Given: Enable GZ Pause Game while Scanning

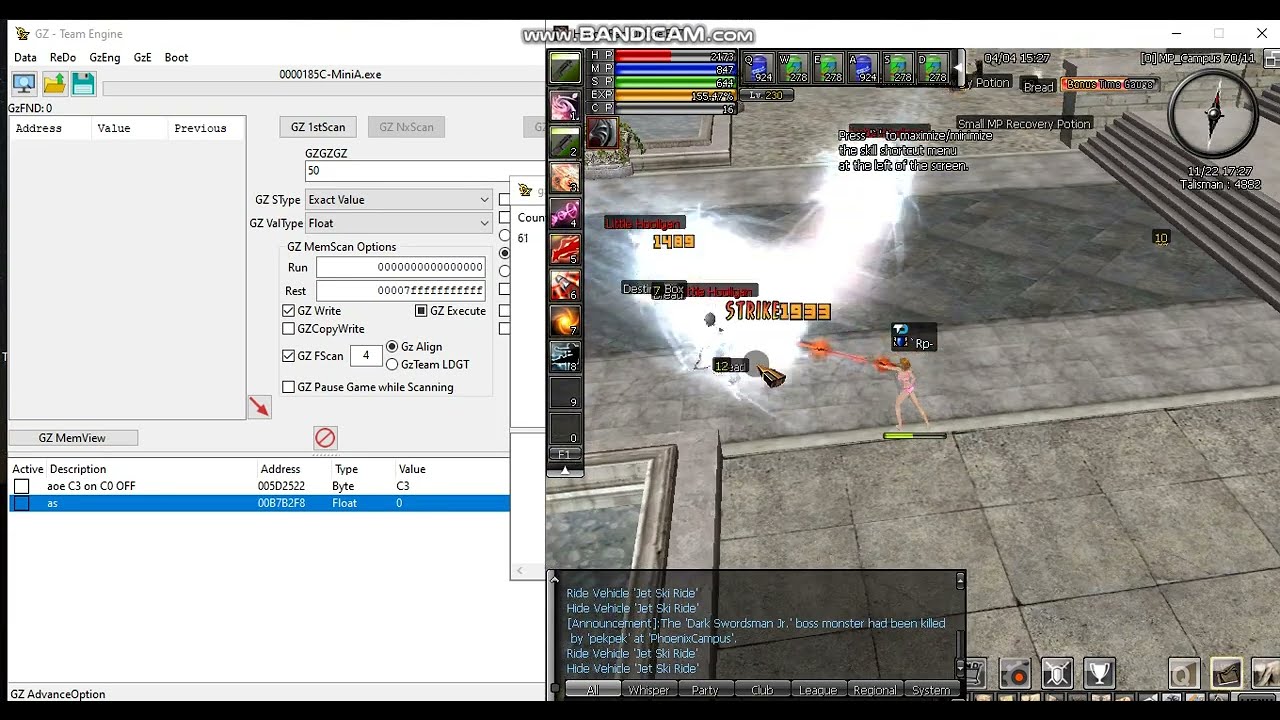Looking at the screenshot, I should click(289, 387).
